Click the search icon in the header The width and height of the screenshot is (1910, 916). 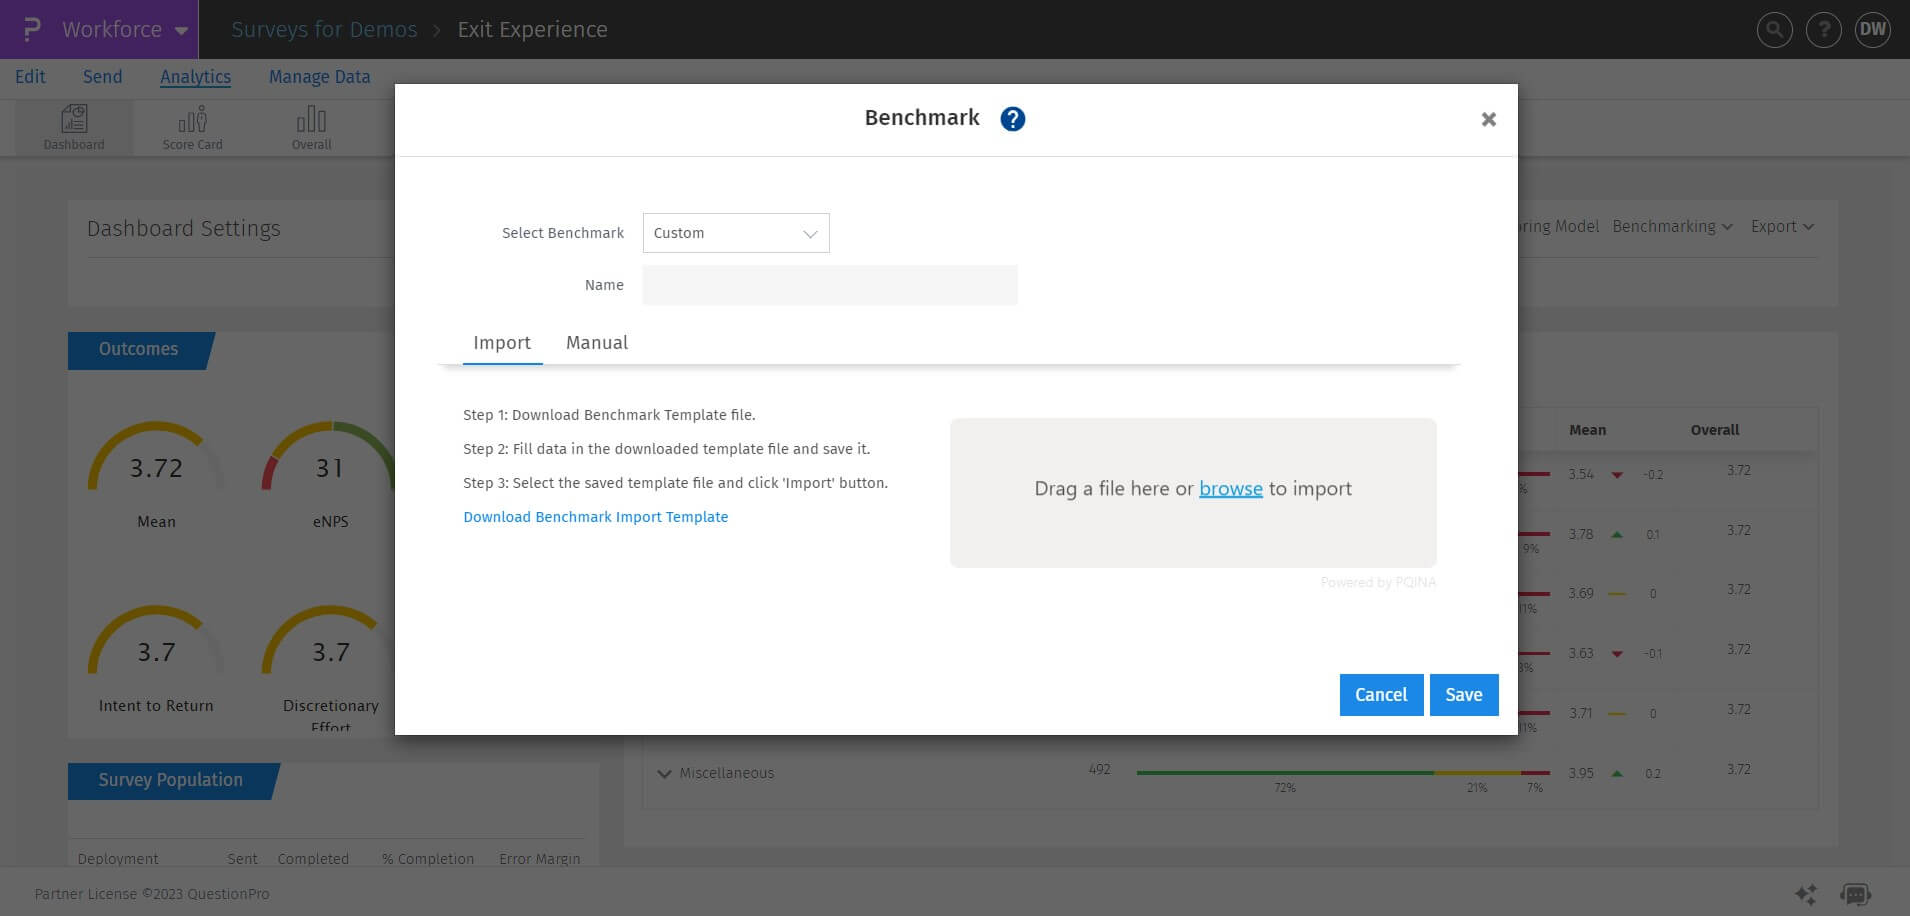(1774, 29)
